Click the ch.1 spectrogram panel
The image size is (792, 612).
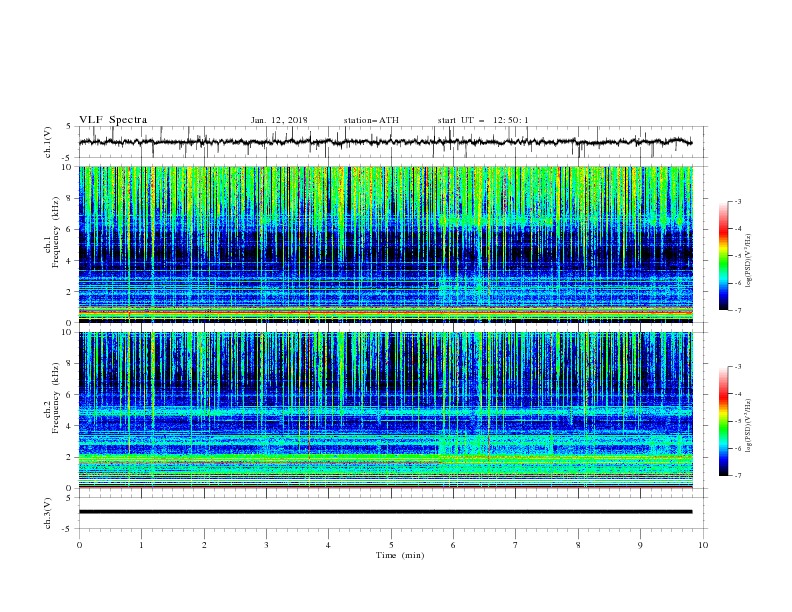pos(385,244)
